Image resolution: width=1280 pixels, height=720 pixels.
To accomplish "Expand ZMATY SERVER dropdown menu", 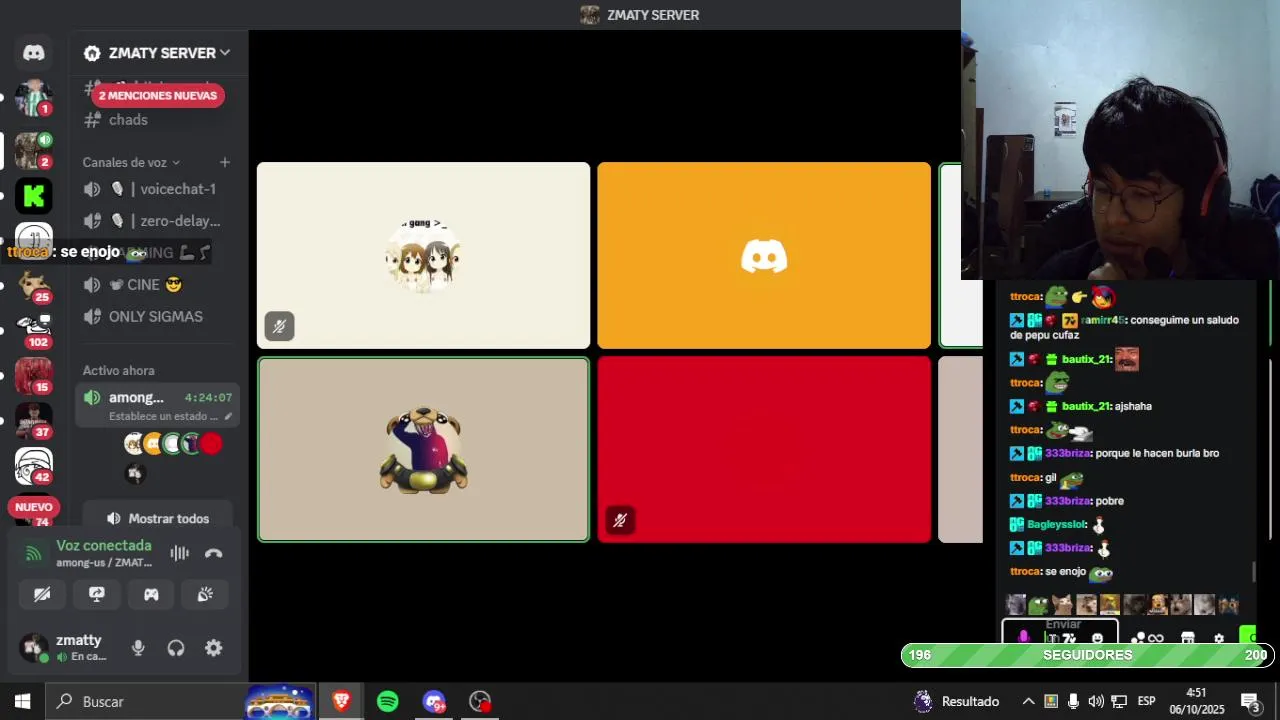I will click(x=158, y=53).
